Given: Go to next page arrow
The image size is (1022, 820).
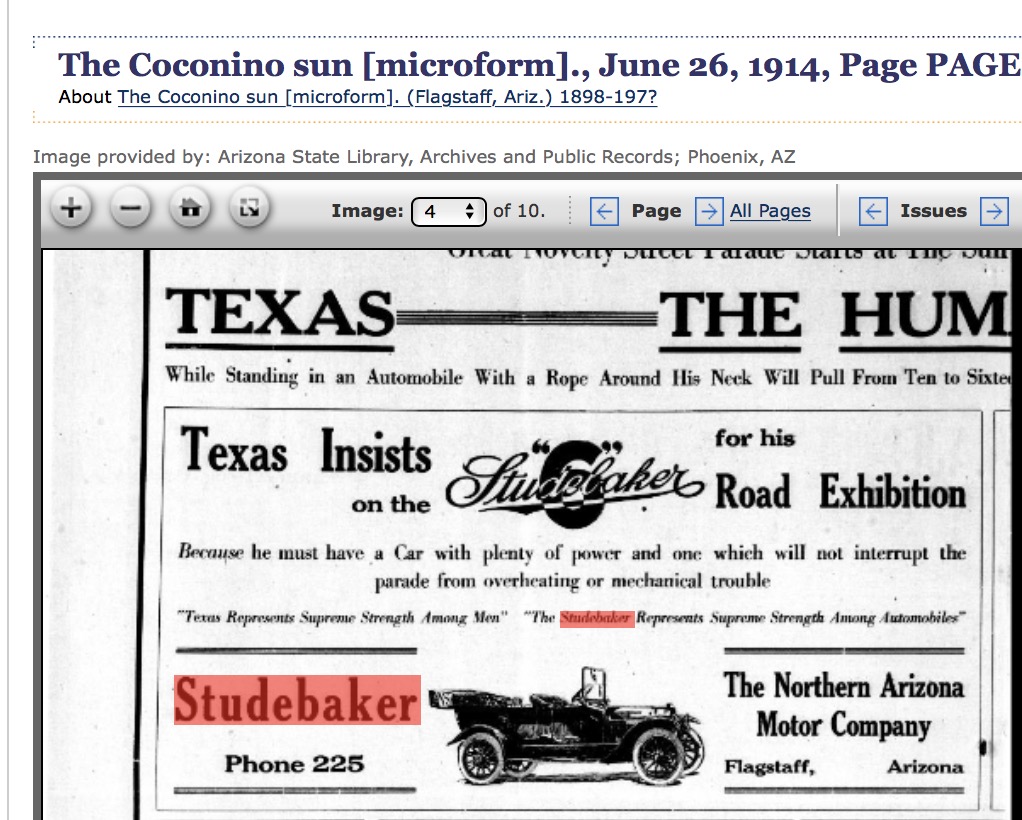Looking at the screenshot, I should [x=709, y=212].
